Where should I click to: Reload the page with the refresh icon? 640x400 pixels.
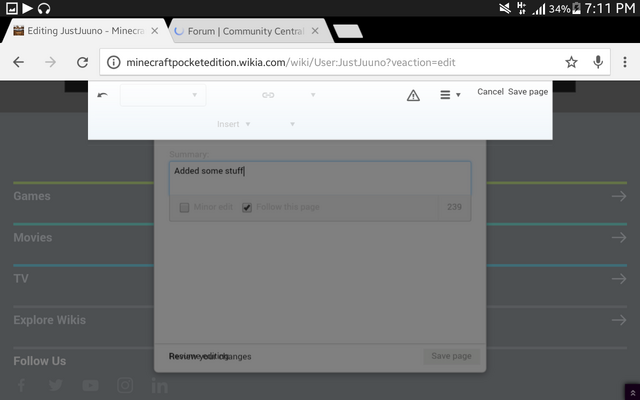pyautogui.click(x=82, y=62)
